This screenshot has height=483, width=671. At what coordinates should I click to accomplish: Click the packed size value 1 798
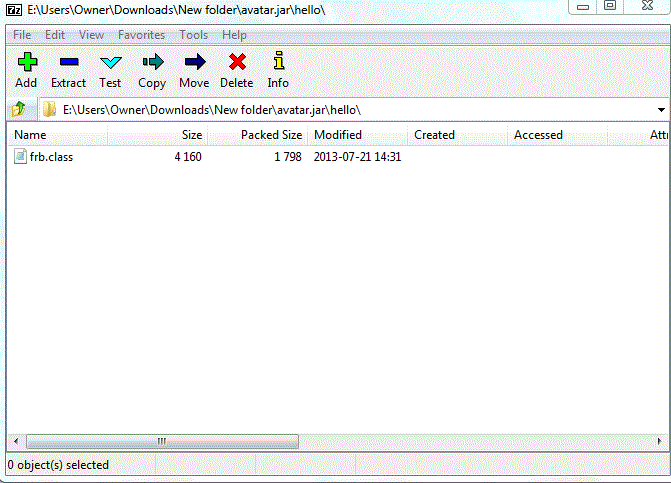point(288,157)
